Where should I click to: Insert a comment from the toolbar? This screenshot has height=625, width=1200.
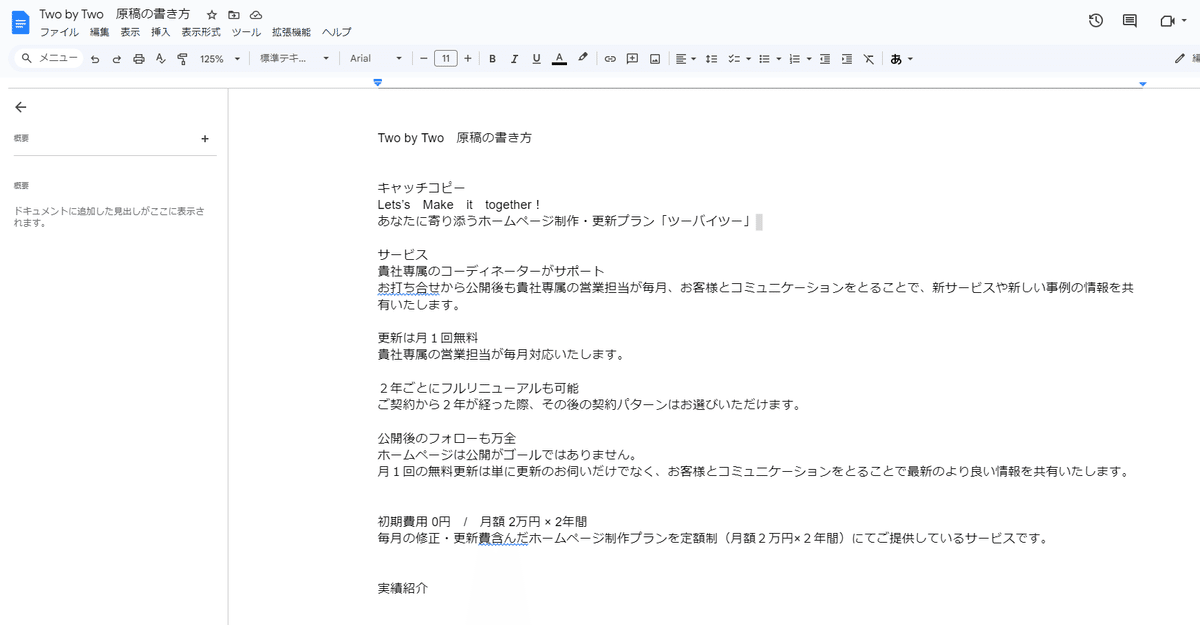coord(631,58)
